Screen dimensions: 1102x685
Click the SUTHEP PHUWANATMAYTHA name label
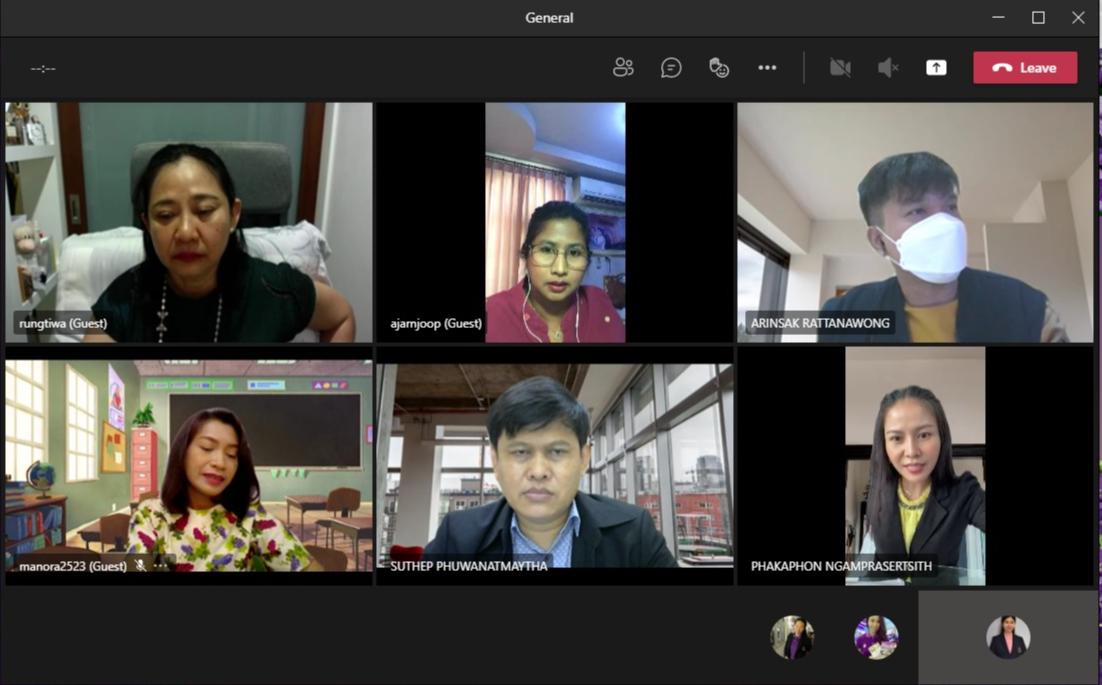pyautogui.click(x=468, y=566)
